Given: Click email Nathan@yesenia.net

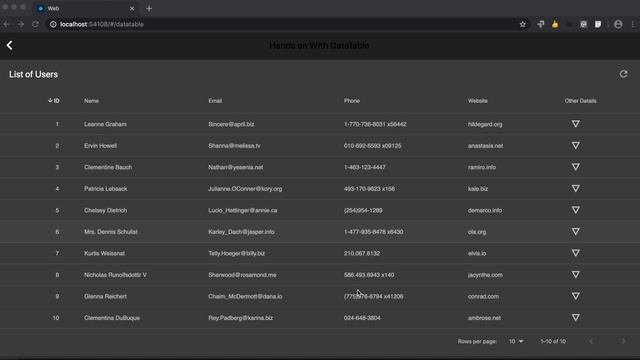Looking at the screenshot, I should tap(236, 167).
